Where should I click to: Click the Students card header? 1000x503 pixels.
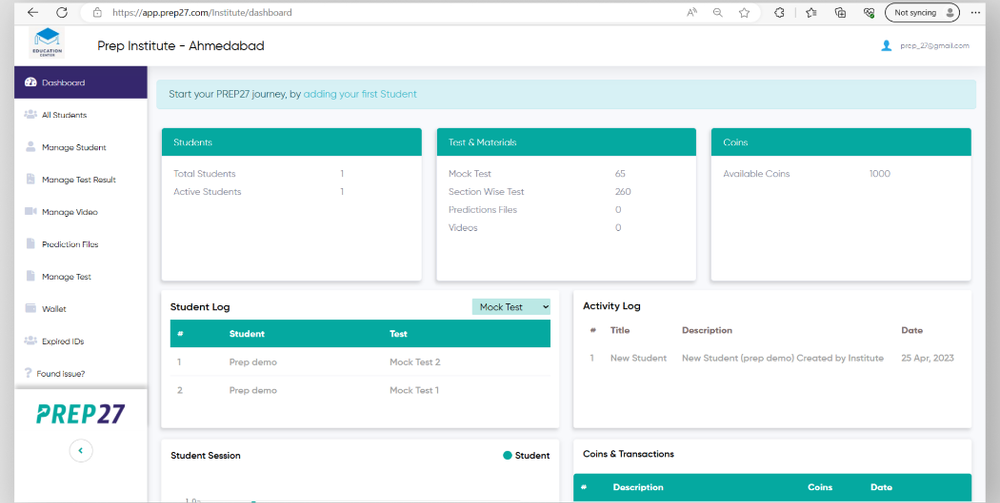pos(291,142)
